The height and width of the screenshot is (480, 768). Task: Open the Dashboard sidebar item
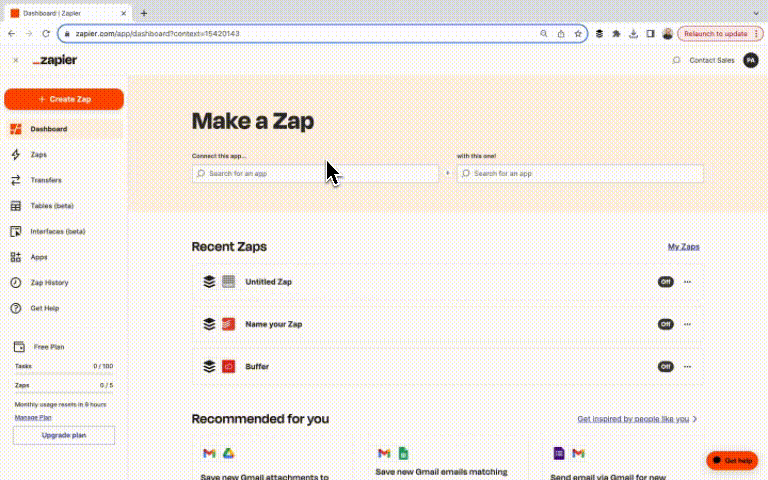[64, 129]
